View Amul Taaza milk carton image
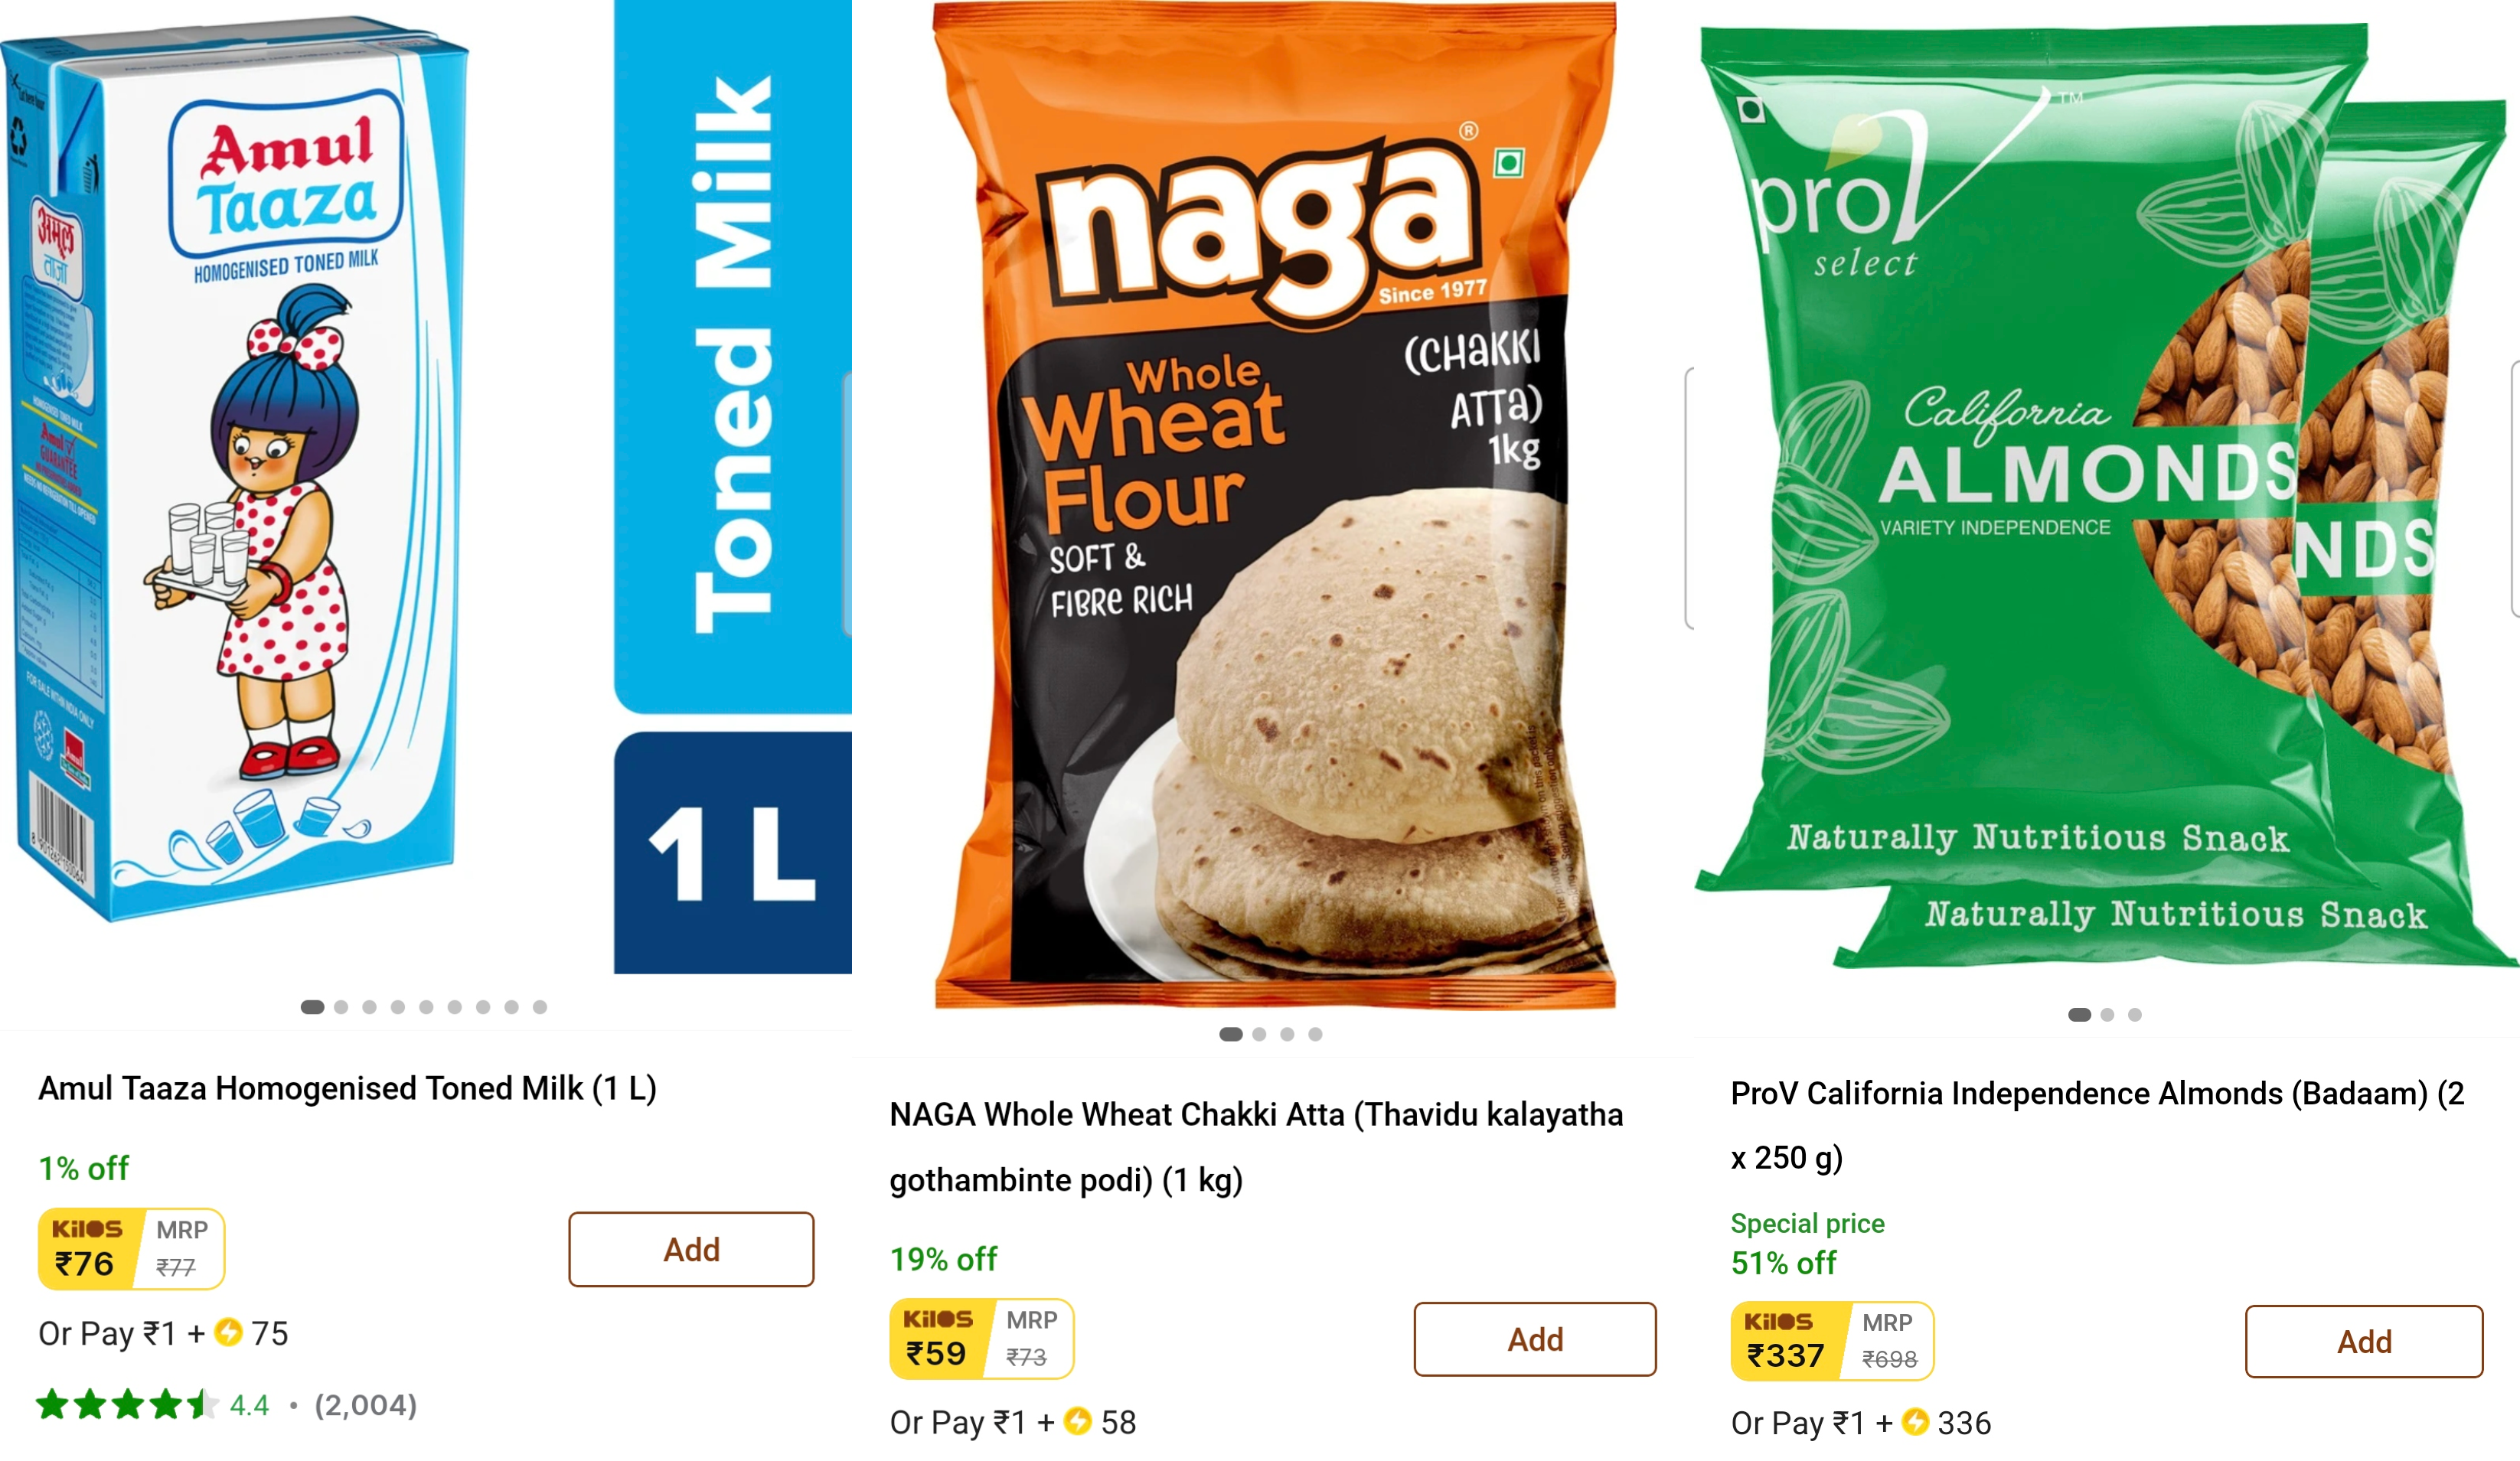Viewport: 2520px width, 1461px height. point(236,468)
